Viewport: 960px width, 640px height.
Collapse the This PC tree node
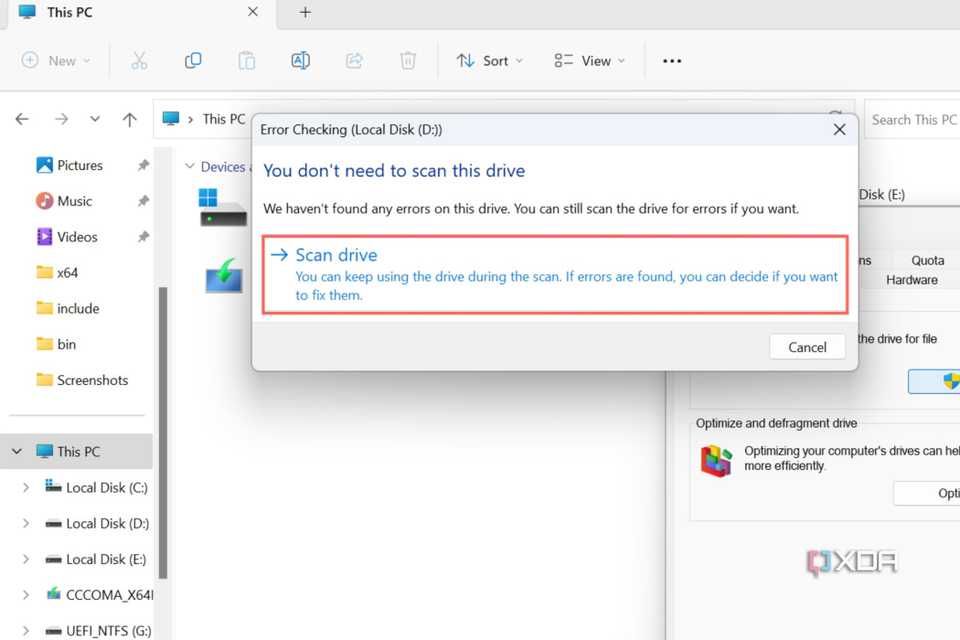coord(17,452)
